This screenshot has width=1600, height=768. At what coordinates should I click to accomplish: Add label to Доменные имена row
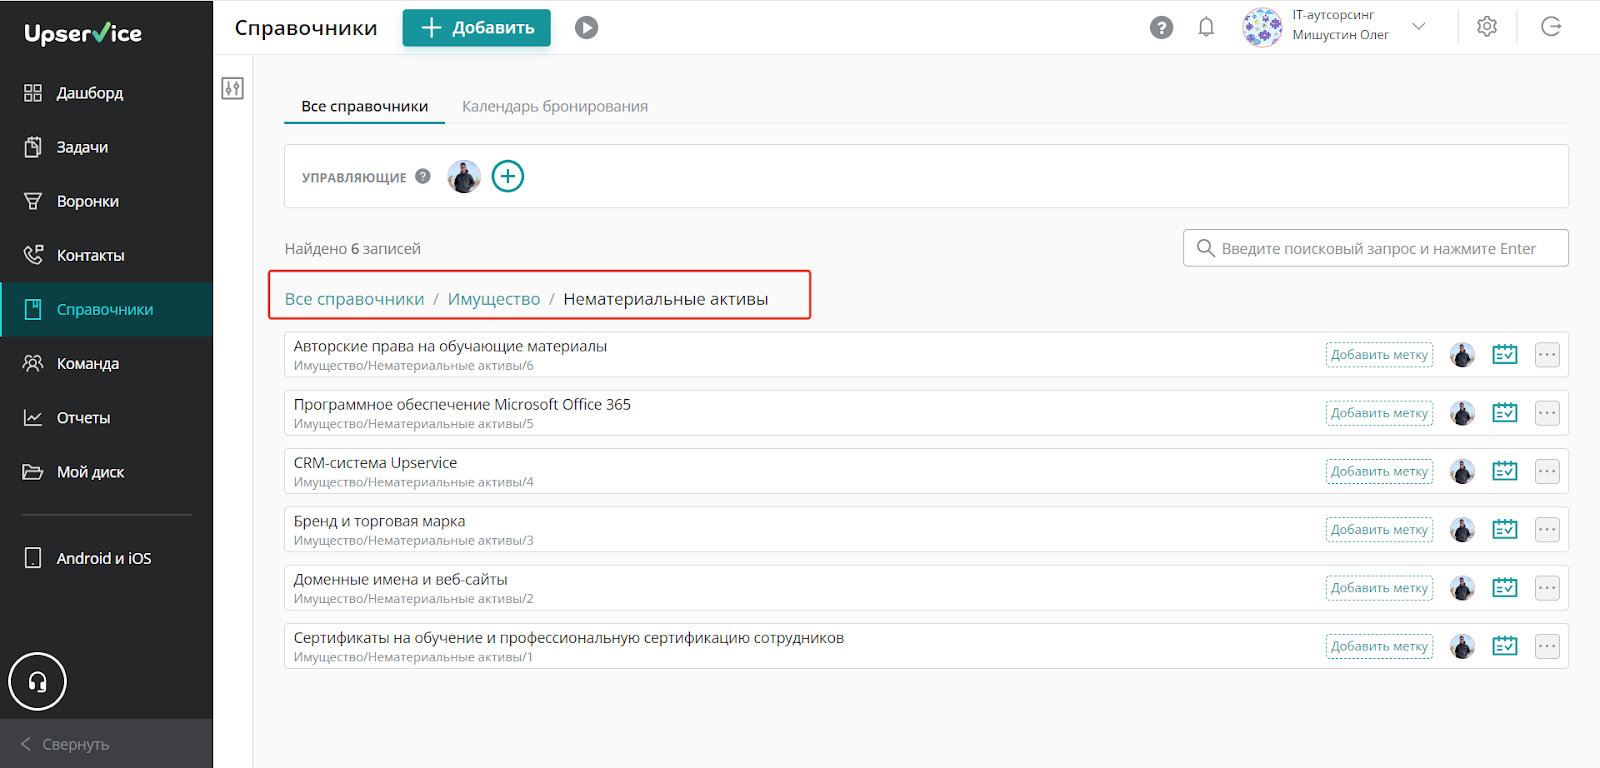[1379, 588]
